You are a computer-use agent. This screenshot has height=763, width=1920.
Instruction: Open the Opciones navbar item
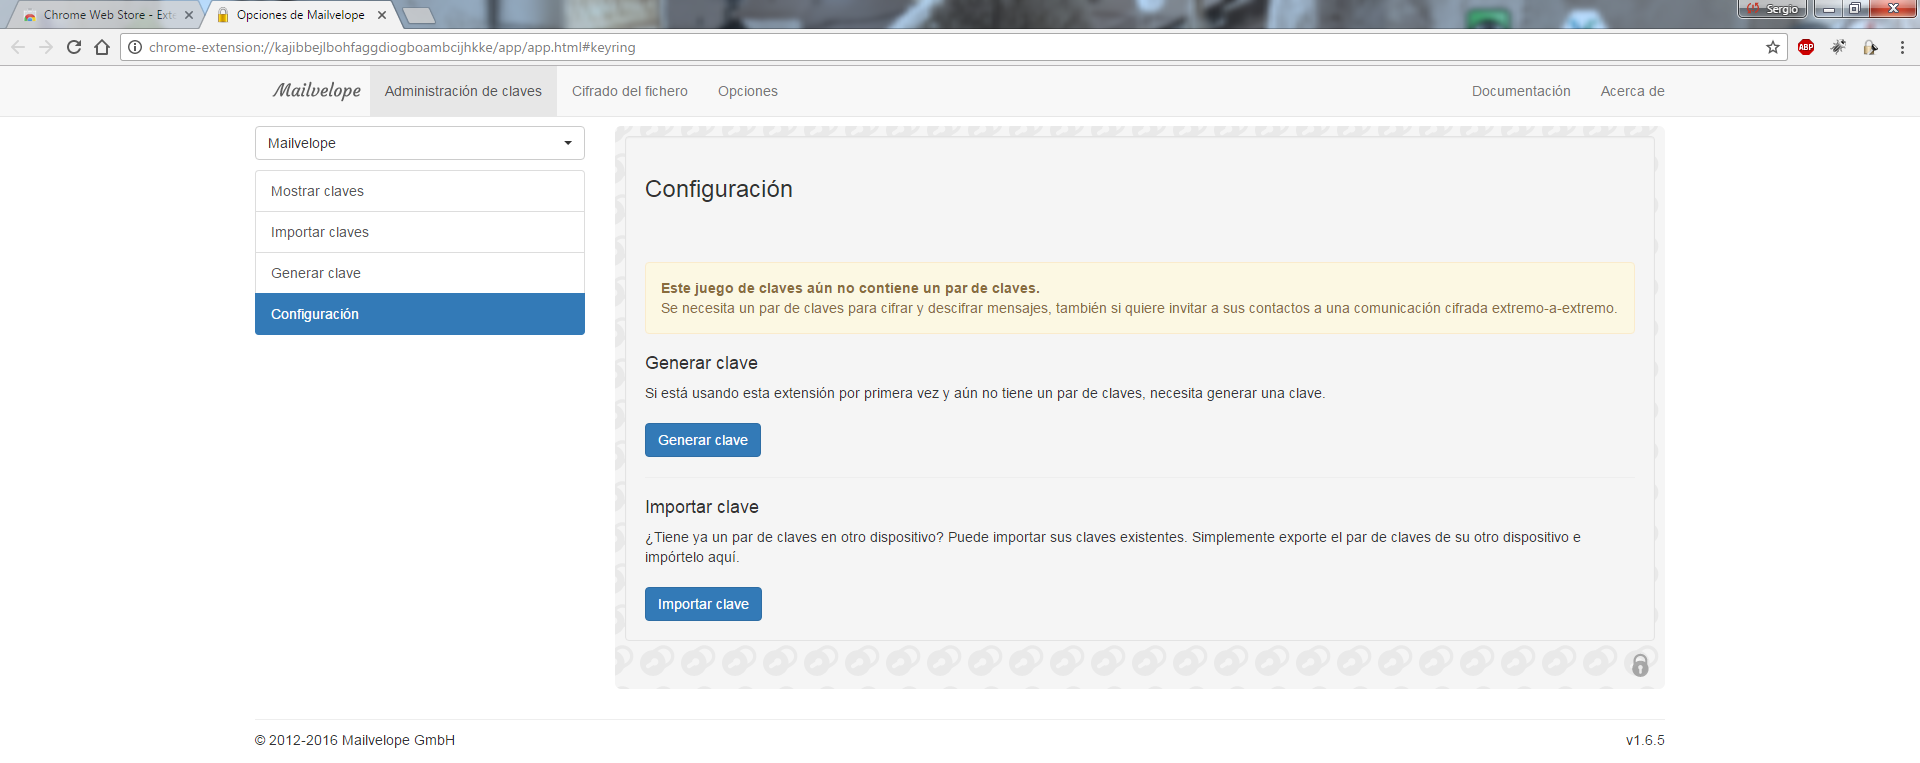point(748,91)
